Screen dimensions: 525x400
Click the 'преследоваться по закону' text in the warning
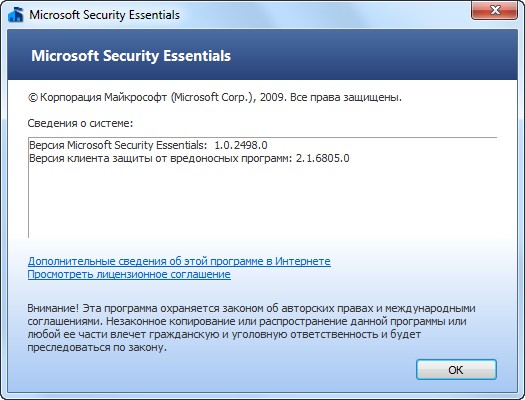96,347
